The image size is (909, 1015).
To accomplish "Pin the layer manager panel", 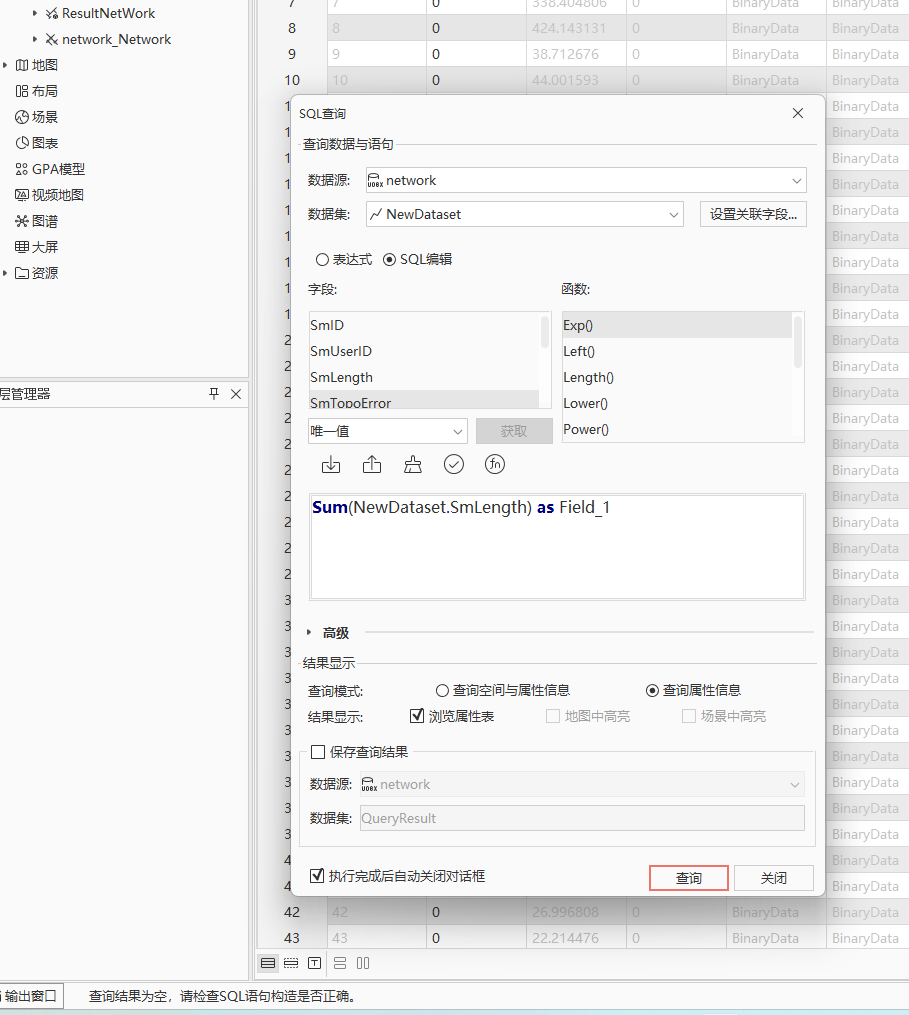I will click(x=214, y=394).
